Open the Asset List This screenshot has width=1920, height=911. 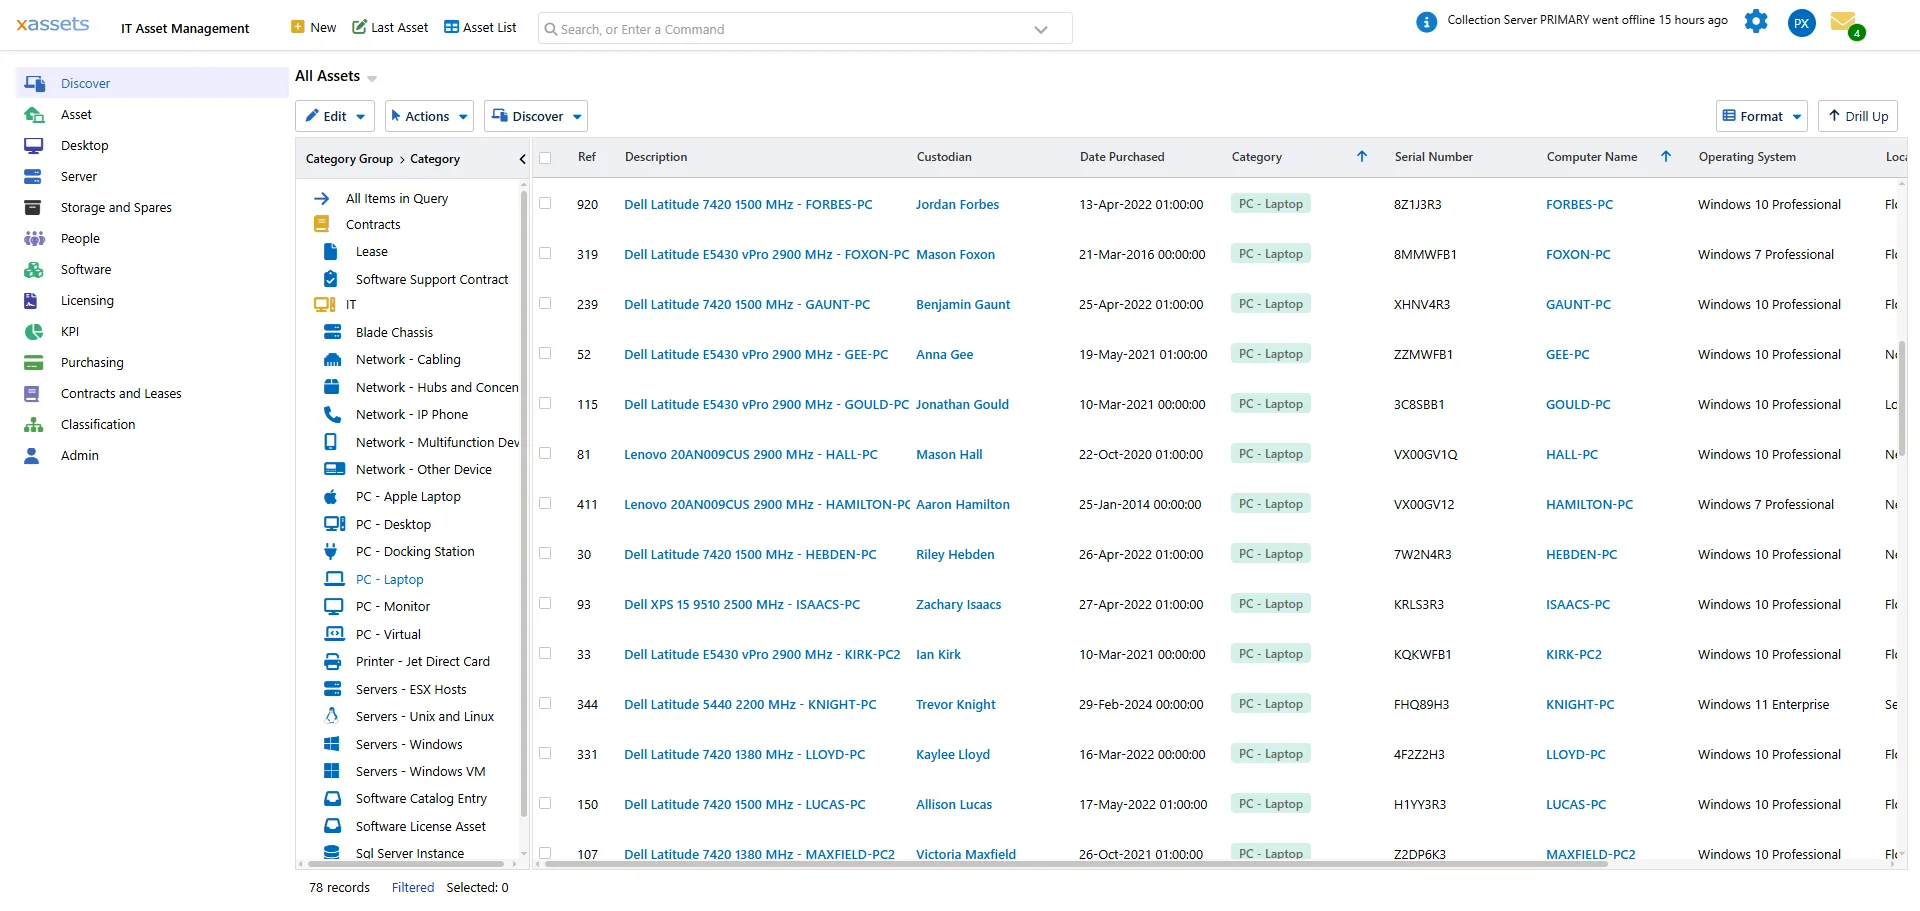(480, 27)
